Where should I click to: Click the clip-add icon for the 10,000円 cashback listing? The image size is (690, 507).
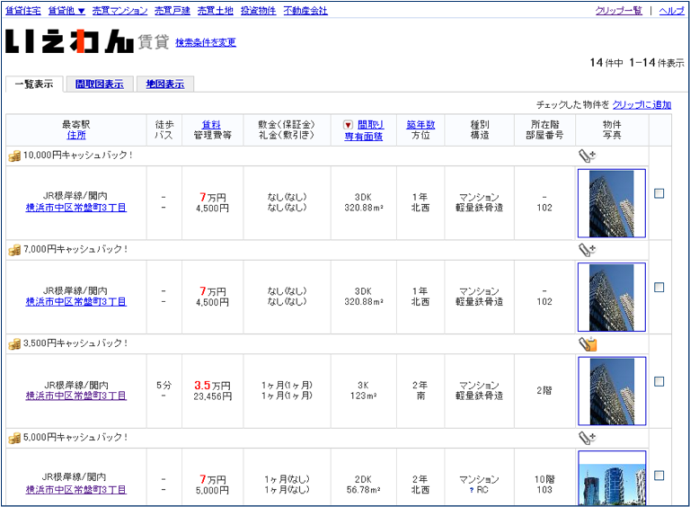tap(586, 156)
